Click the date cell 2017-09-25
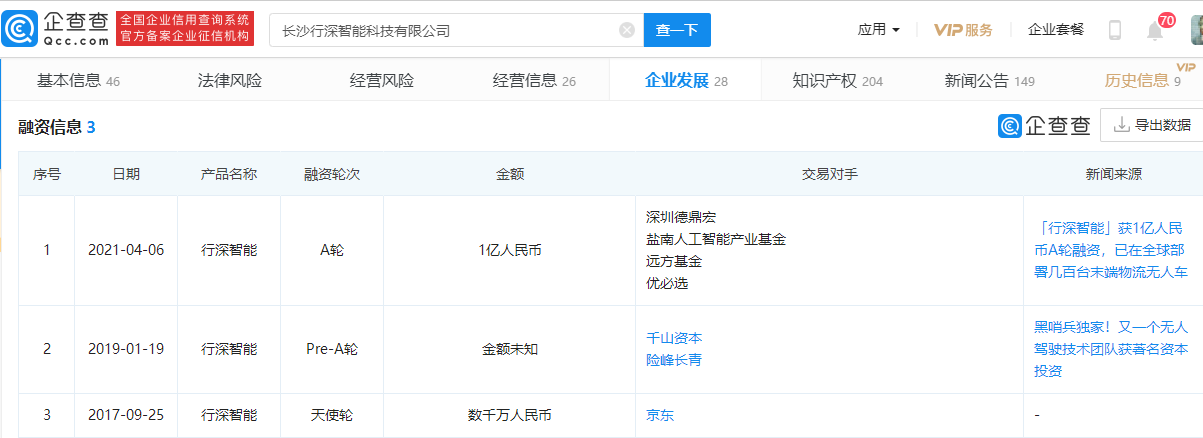Screen dimensions: 1203x438 click(126, 415)
